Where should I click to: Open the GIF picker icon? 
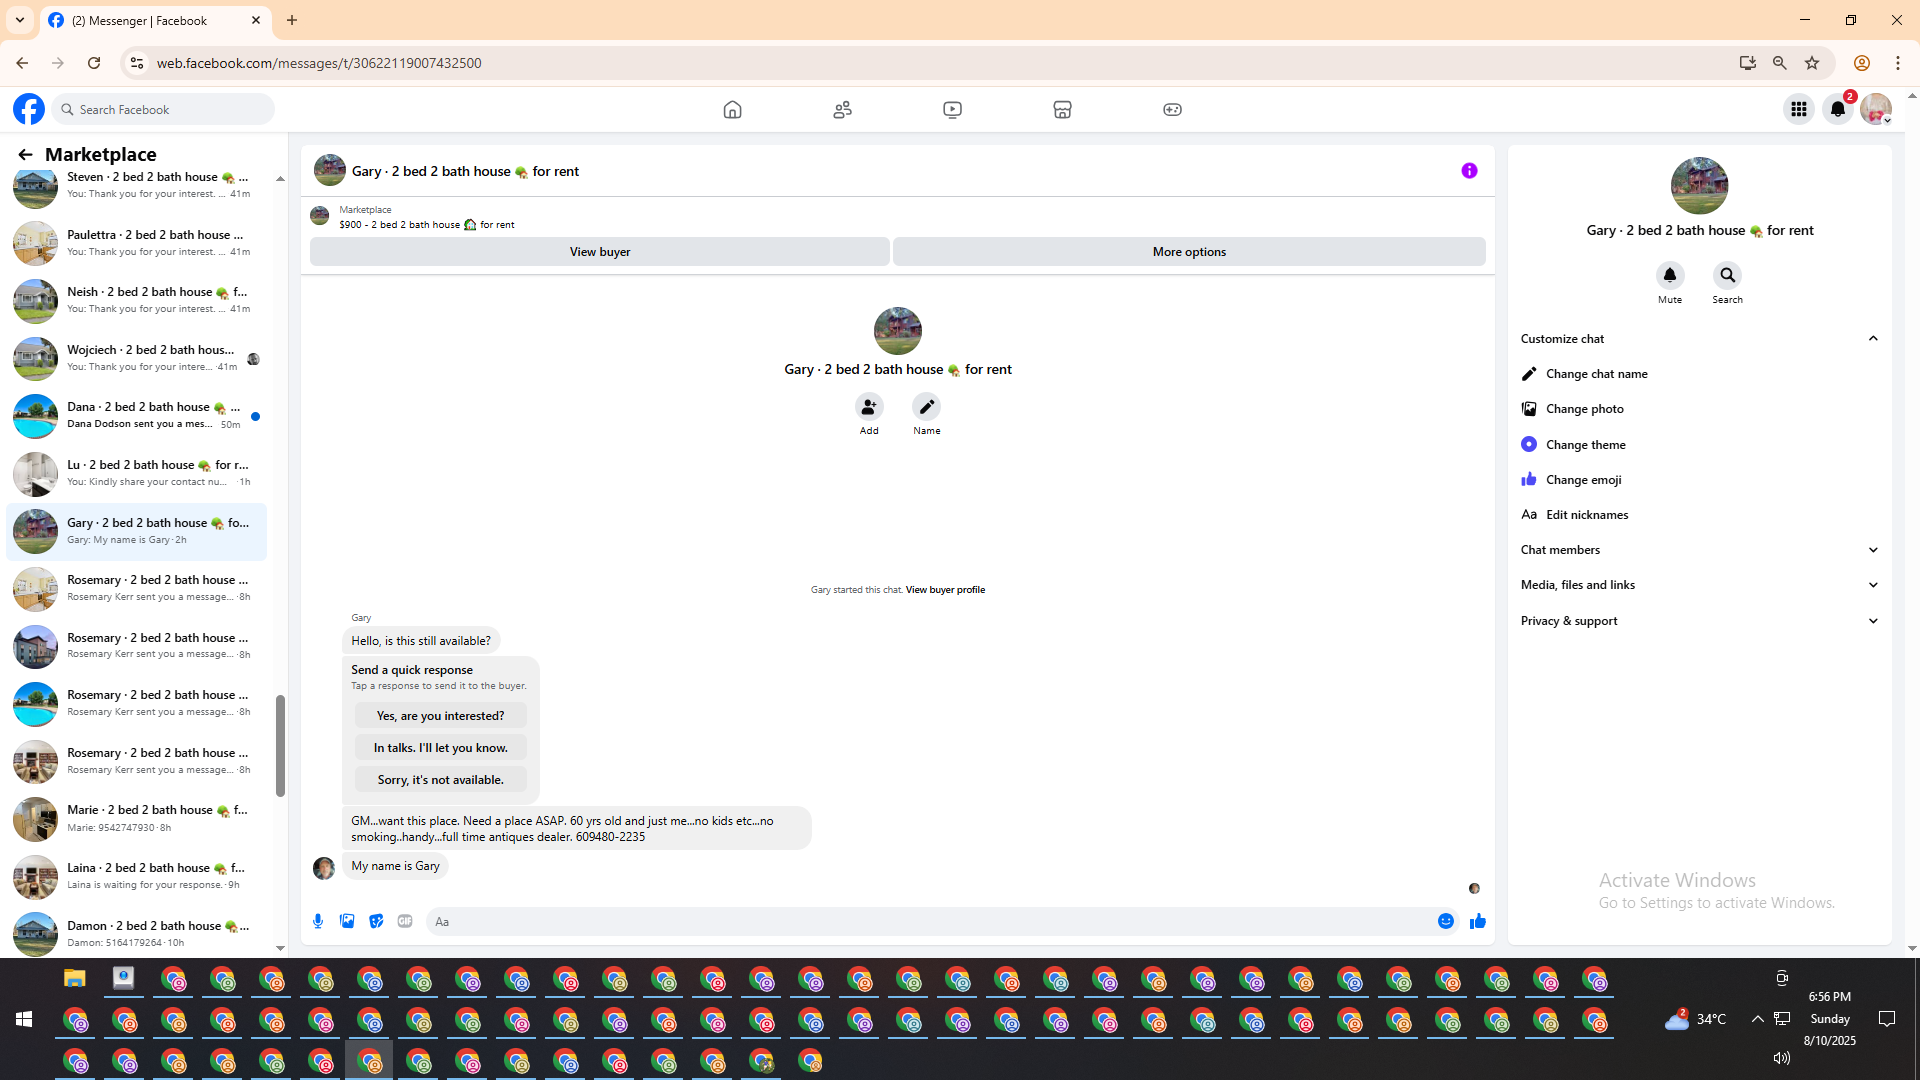[405, 921]
